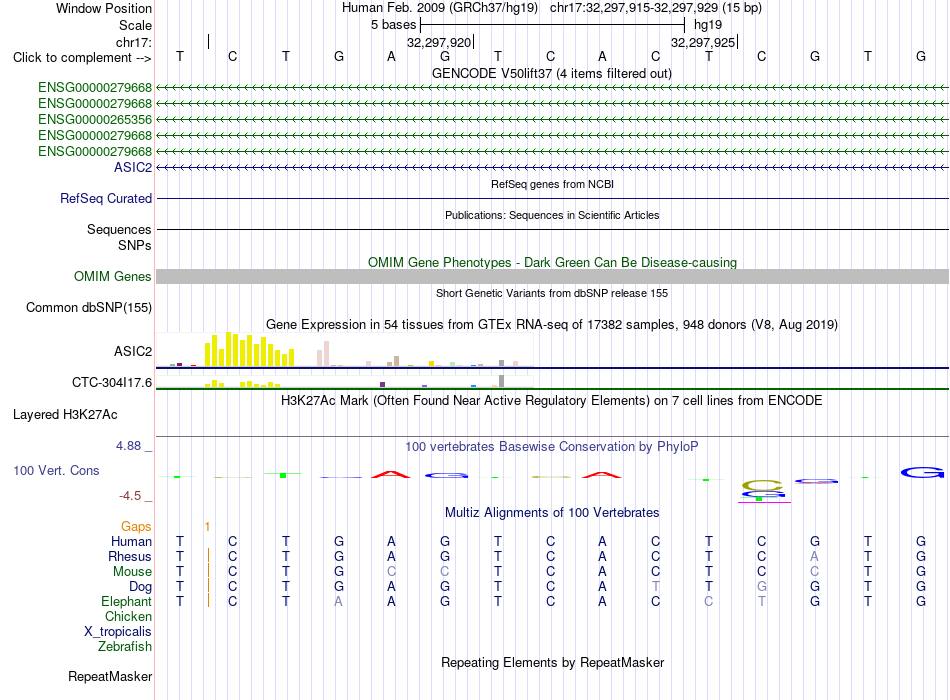Viewport: 950px width, 700px height.
Task: Click the 'RefSeq genes from NCBI' title
Action: 553,184
